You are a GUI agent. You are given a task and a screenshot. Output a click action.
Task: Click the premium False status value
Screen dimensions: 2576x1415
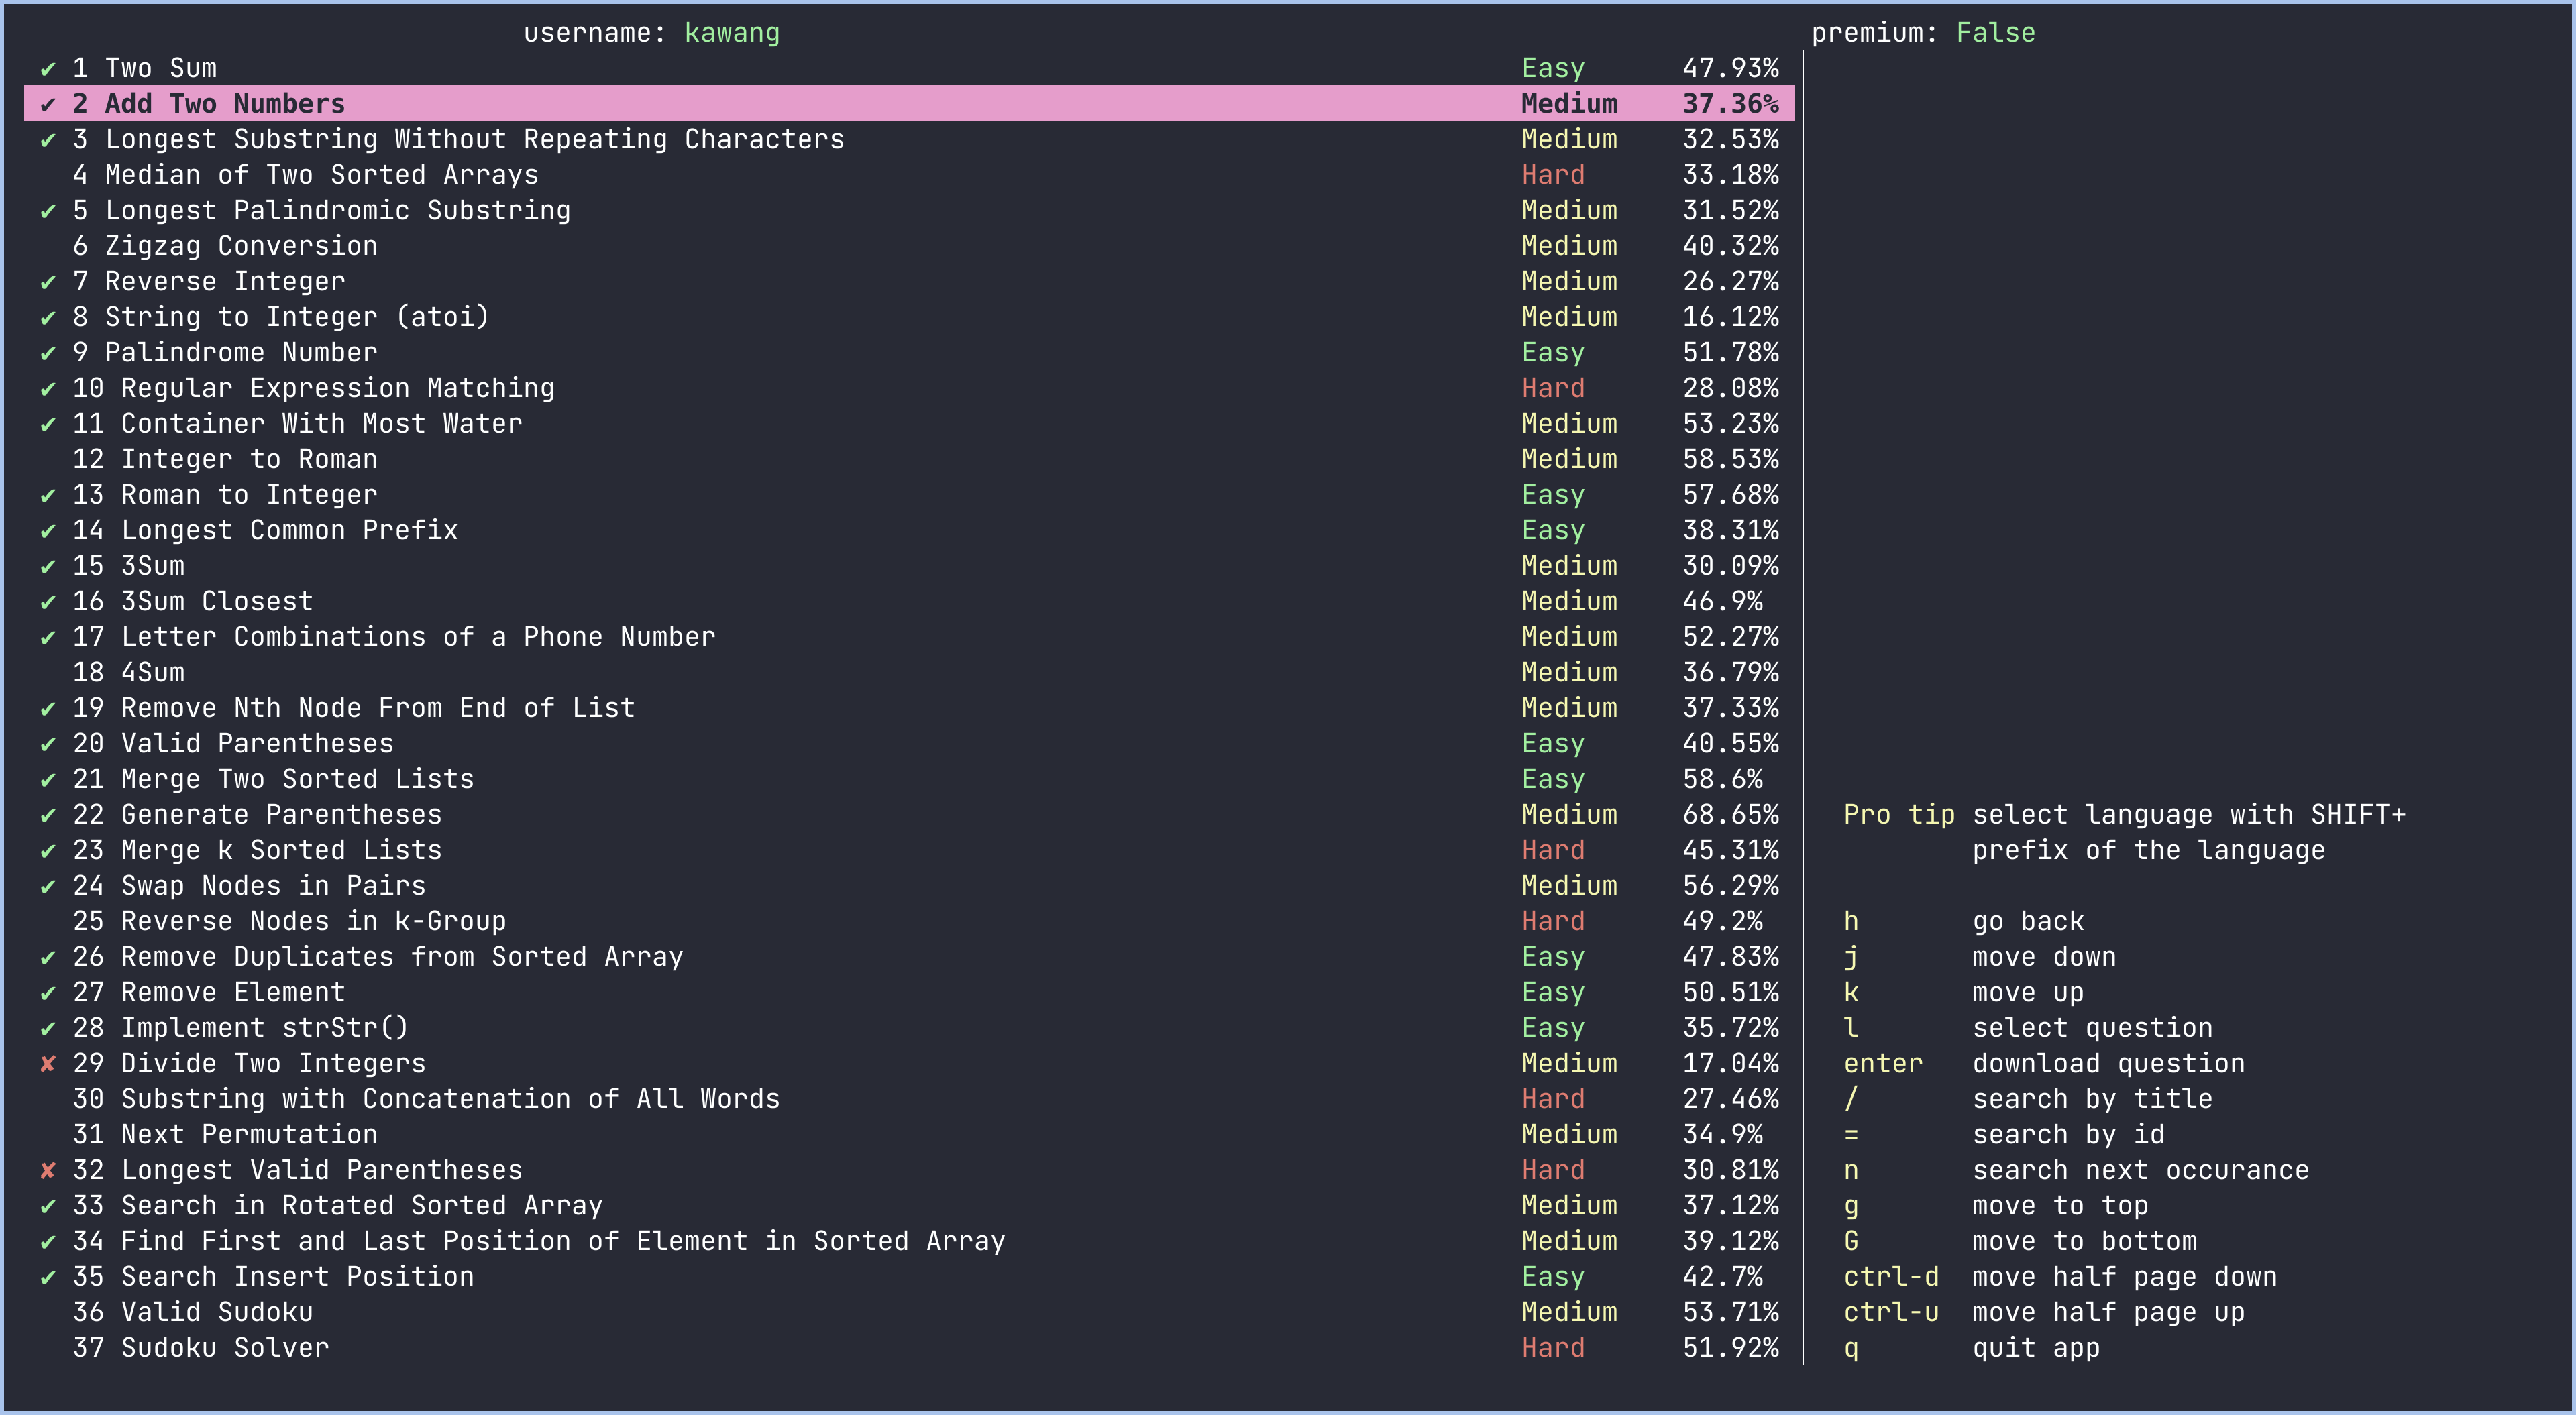tap(1994, 33)
